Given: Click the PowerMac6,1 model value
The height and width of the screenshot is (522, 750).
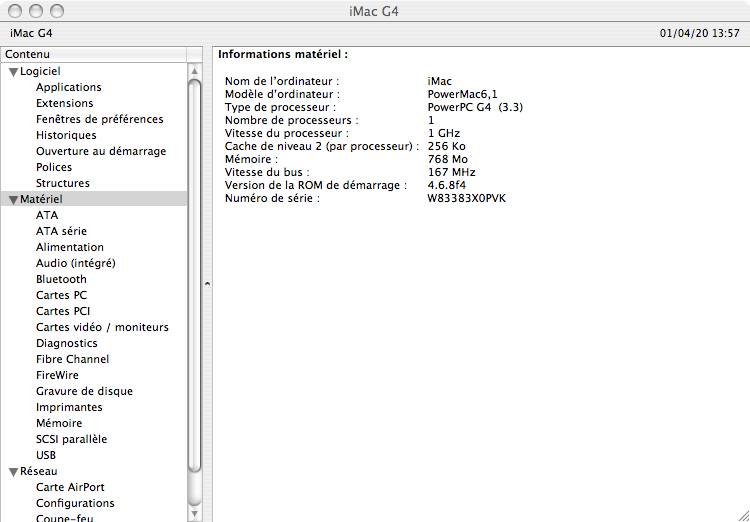Looking at the screenshot, I should click(463, 94).
